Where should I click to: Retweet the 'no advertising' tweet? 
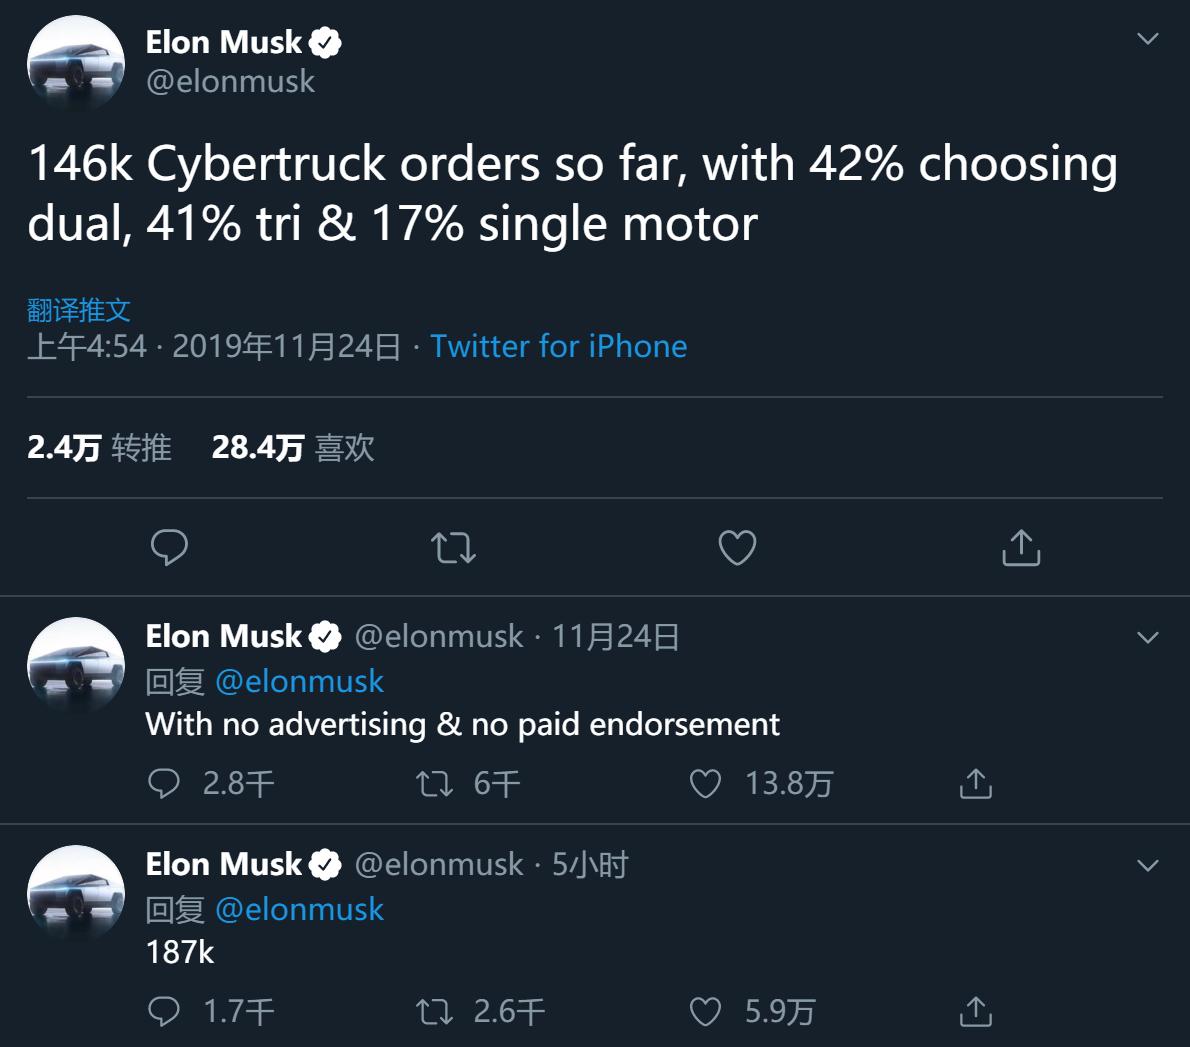click(x=435, y=783)
